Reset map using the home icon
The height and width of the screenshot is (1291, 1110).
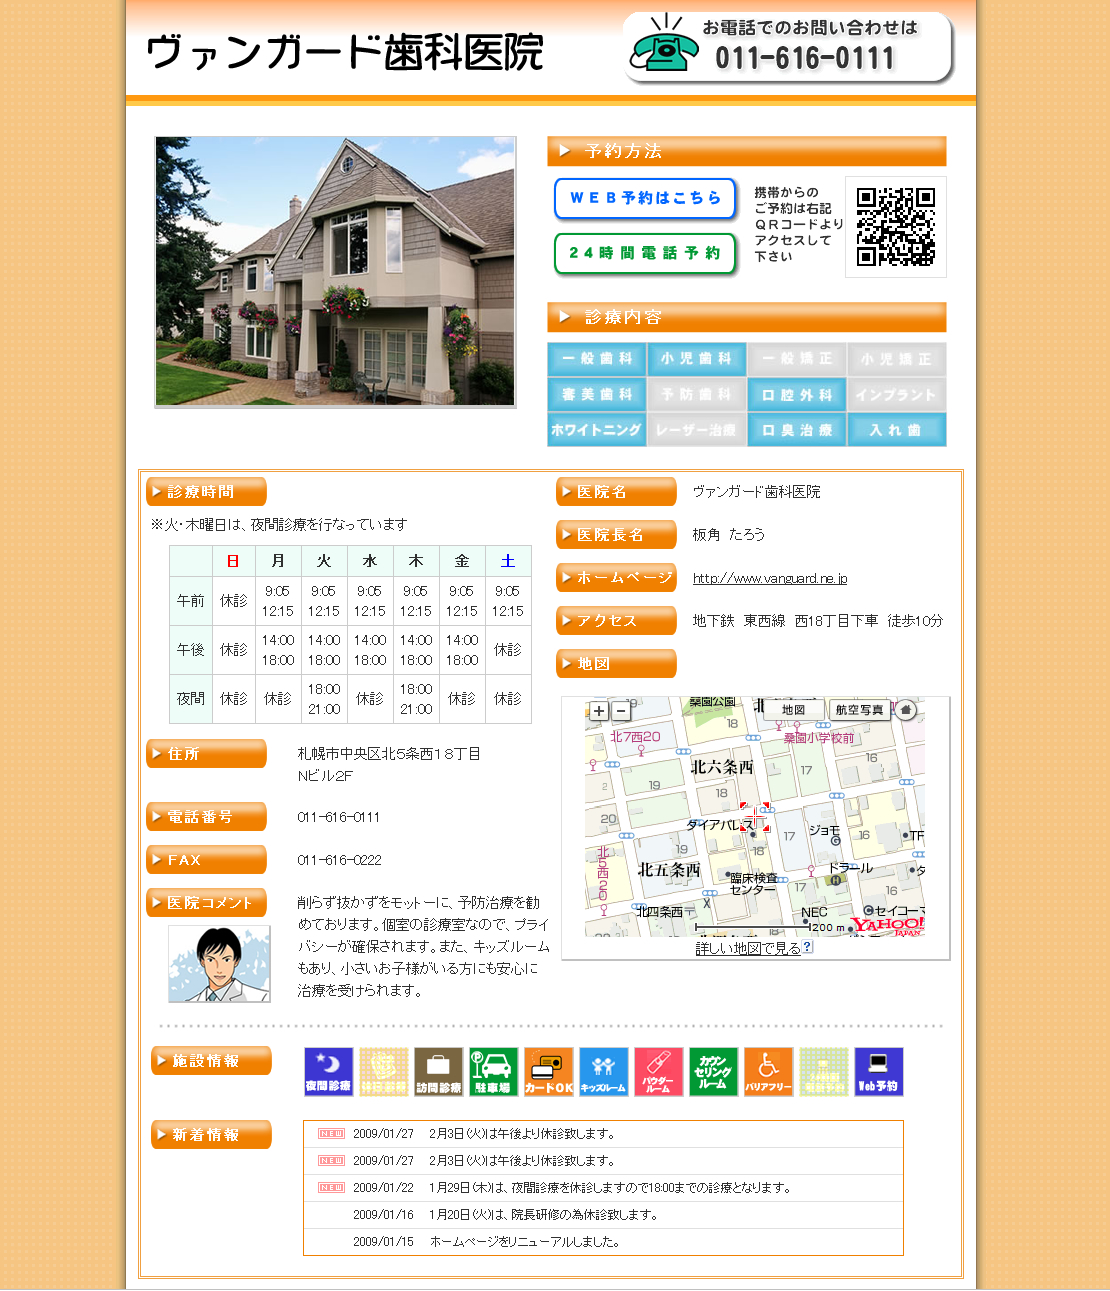point(905,710)
